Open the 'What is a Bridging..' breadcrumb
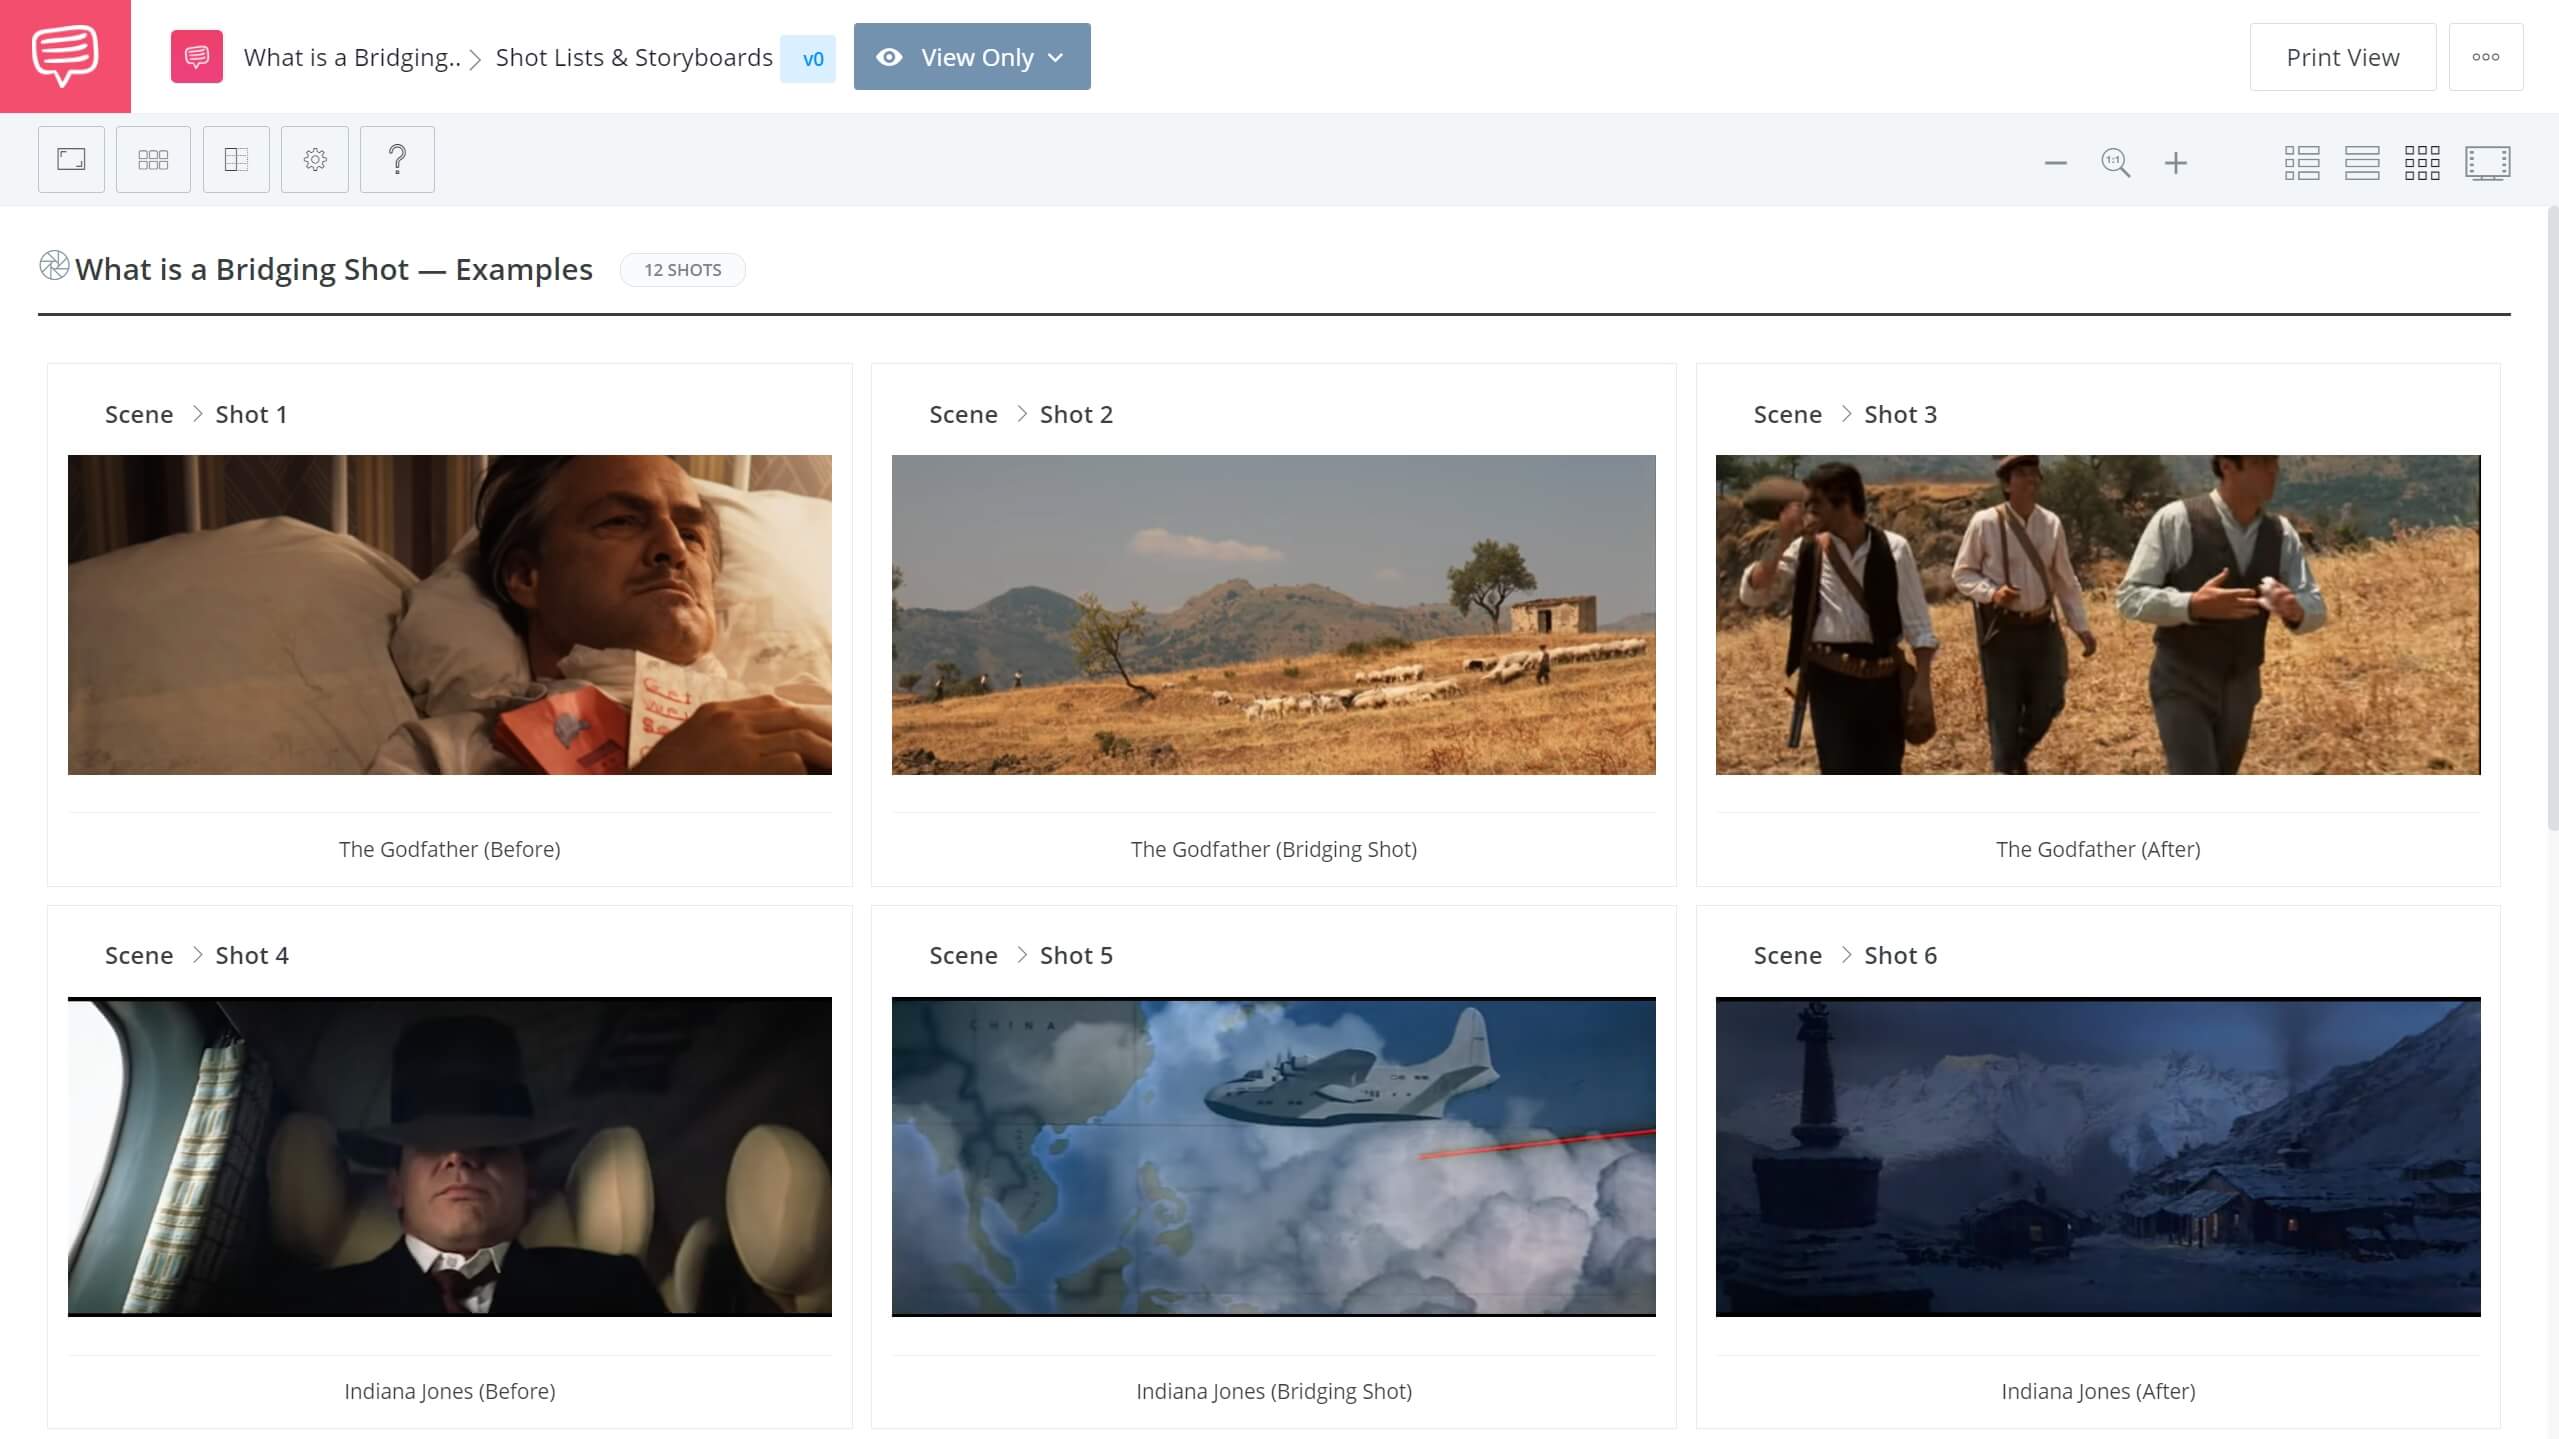Viewport: 2559px width, 1439px height. tap(352, 57)
